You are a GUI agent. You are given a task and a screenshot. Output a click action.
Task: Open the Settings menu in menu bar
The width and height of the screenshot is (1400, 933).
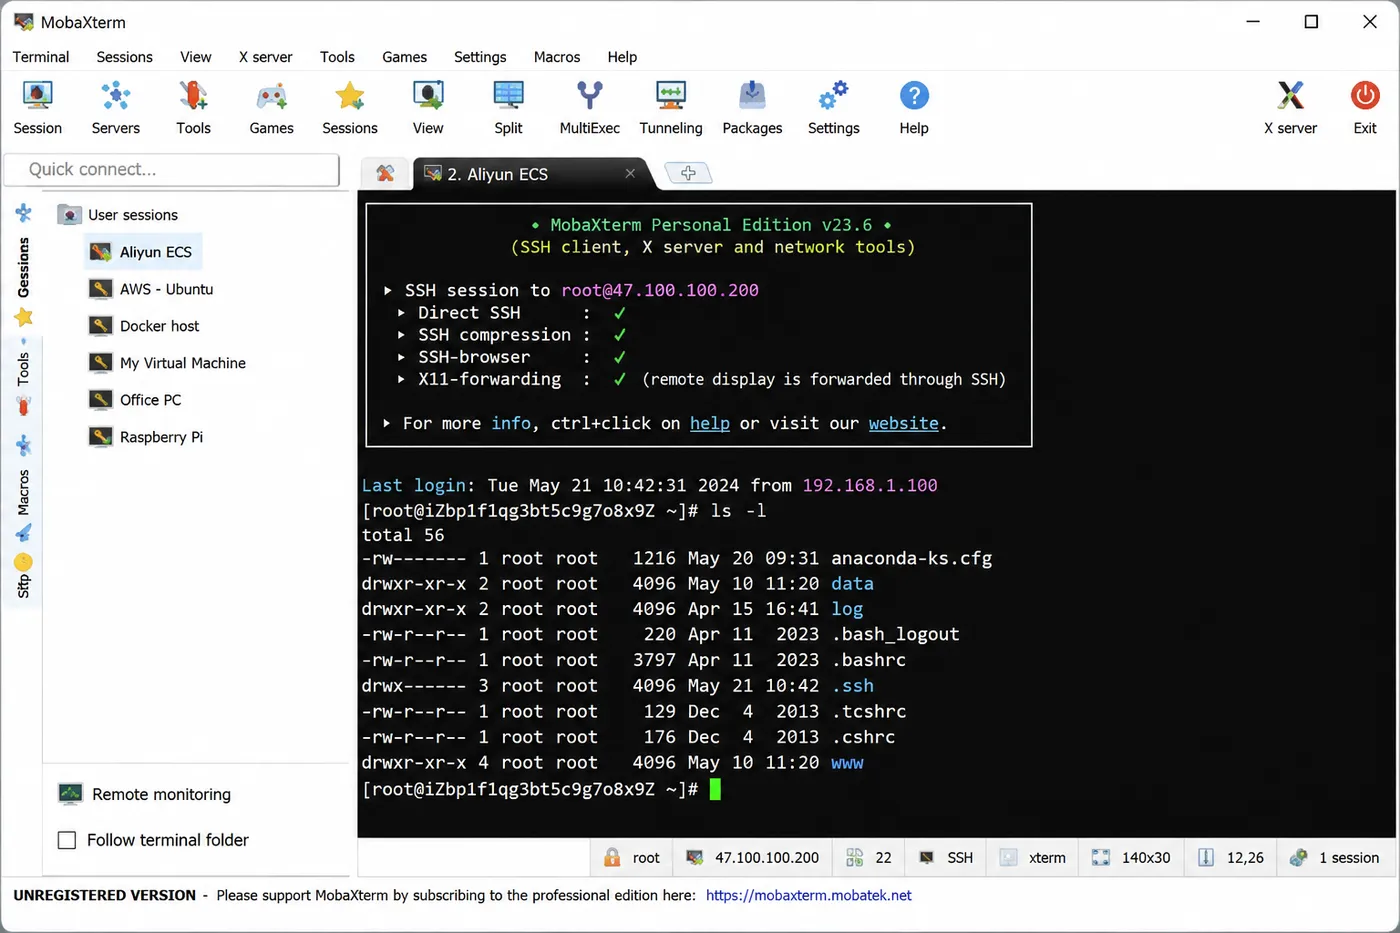[x=480, y=57]
